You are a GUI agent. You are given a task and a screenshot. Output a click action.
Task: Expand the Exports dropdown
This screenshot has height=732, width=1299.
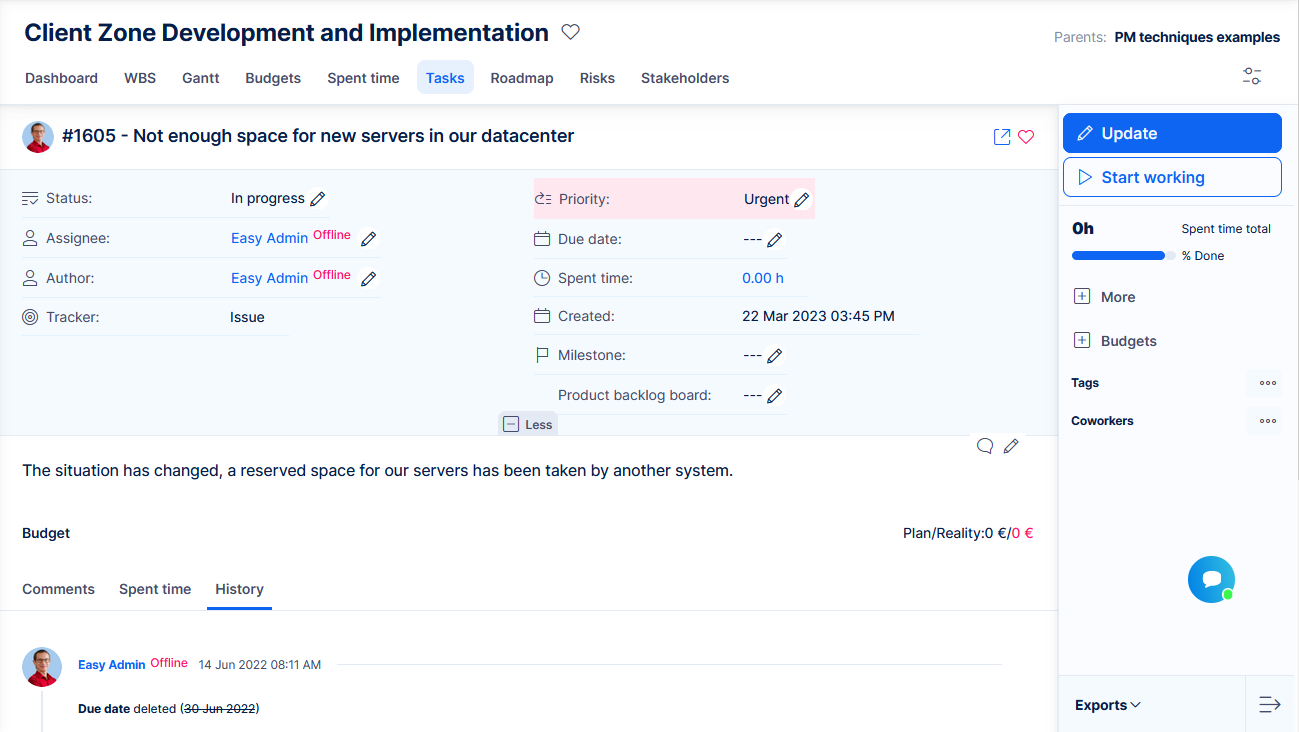coord(1107,705)
